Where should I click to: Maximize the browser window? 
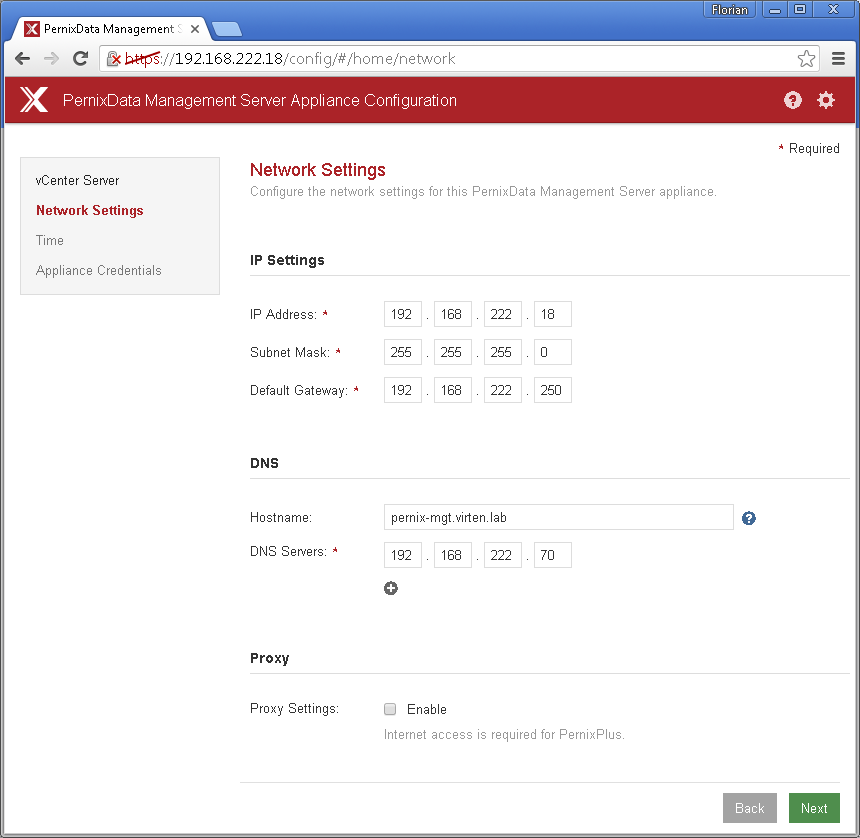point(800,10)
